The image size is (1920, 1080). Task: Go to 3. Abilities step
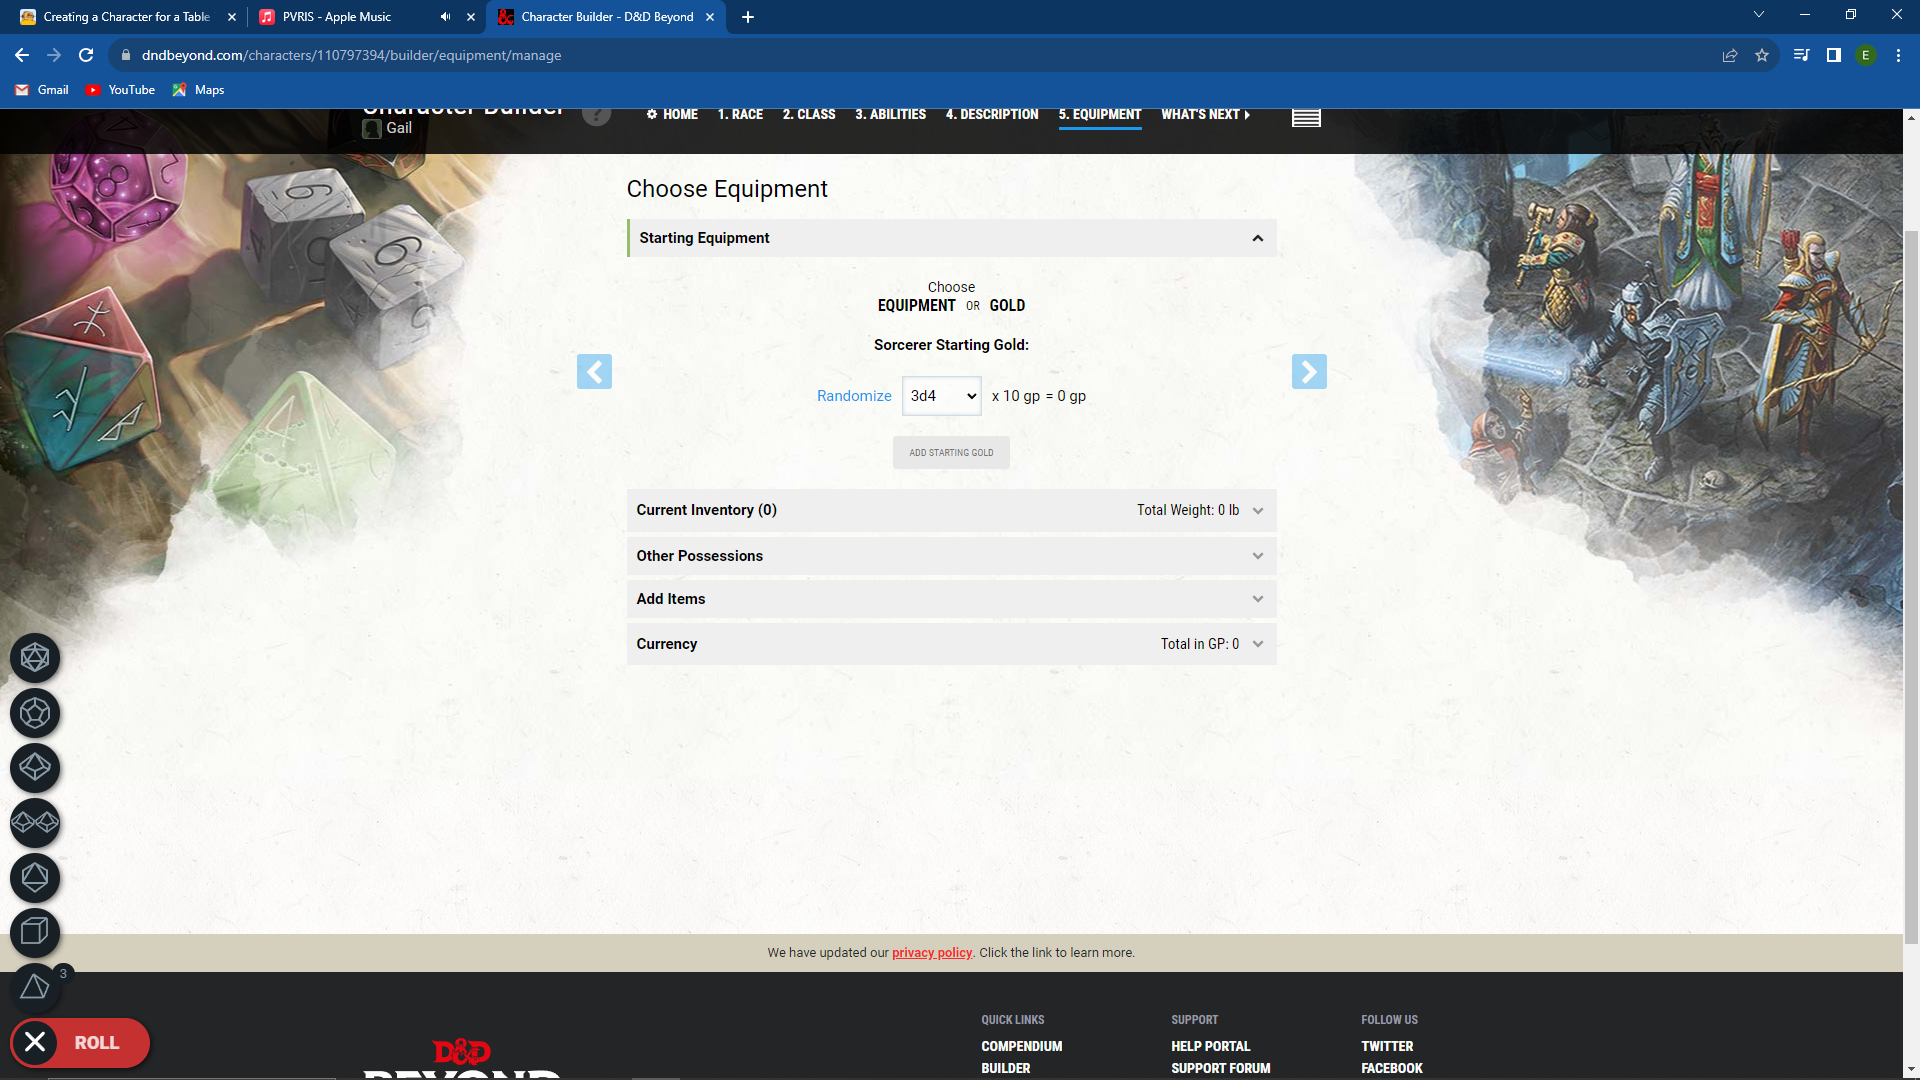coord(890,115)
